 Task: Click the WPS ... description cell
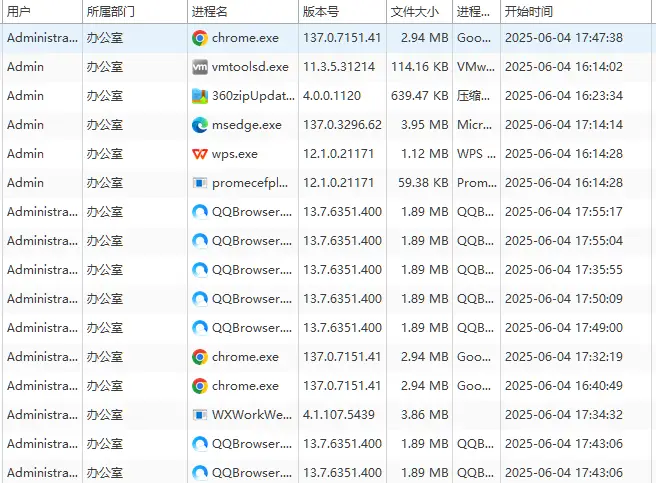(x=476, y=154)
